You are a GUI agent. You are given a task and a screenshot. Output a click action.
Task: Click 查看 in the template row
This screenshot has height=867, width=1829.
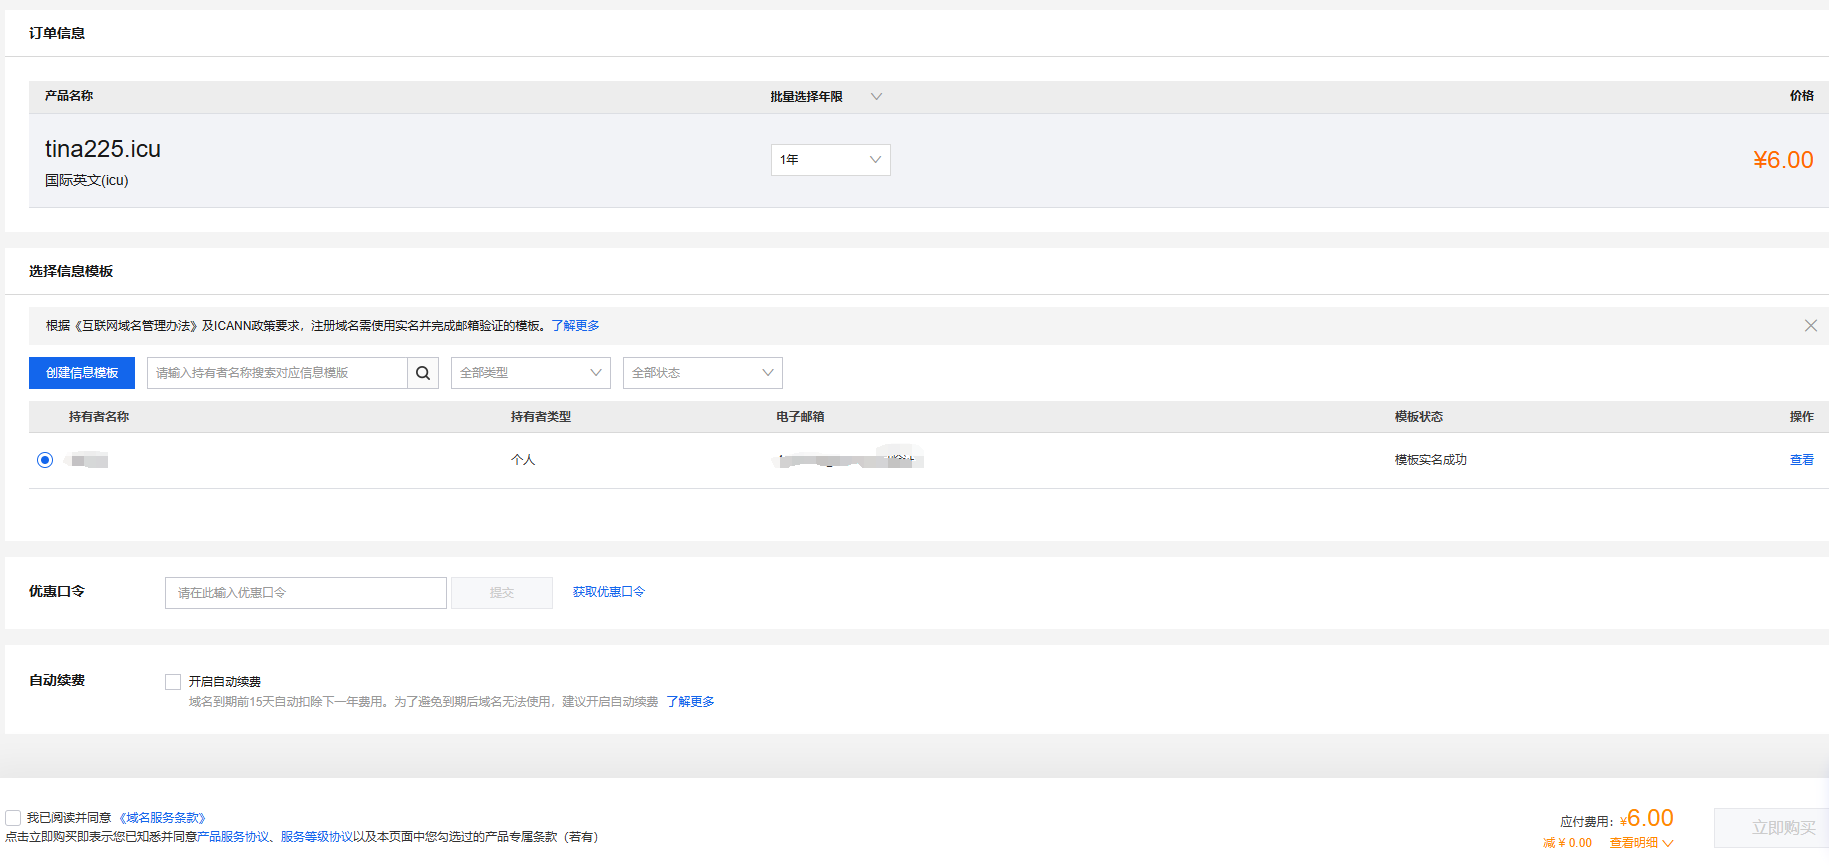click(x=1801, y=460)
